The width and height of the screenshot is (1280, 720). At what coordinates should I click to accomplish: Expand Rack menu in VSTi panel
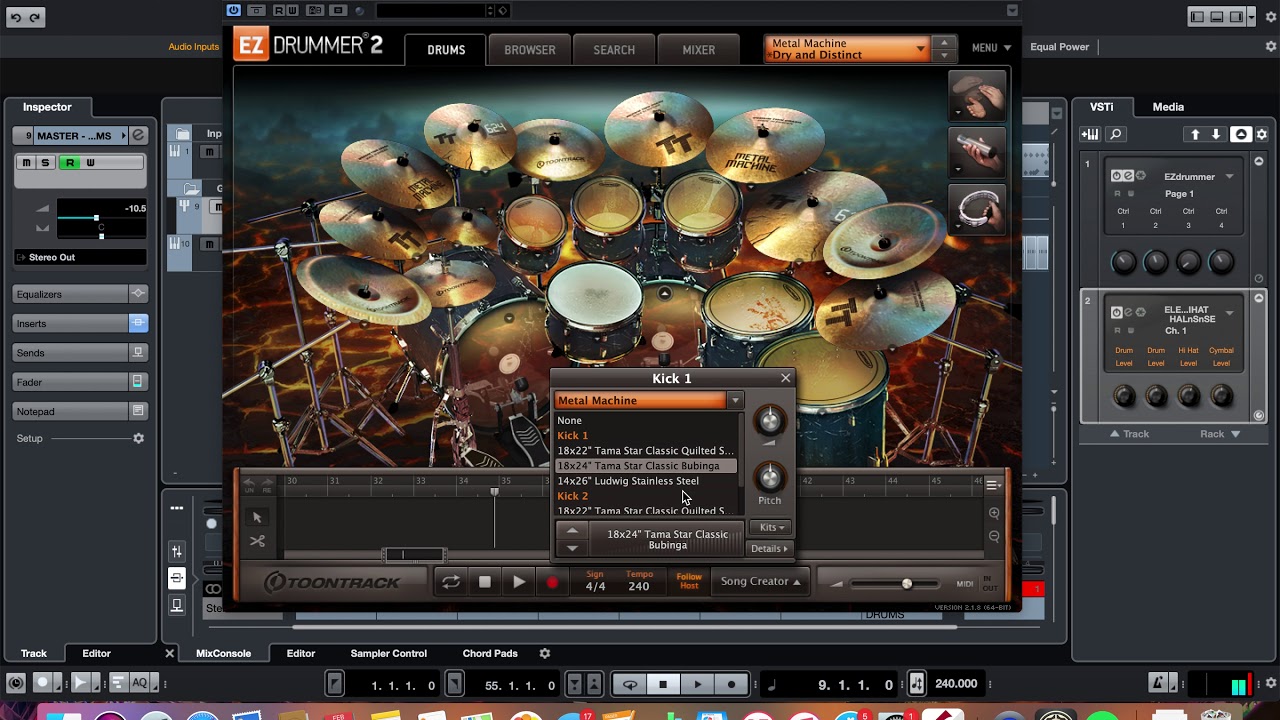click(x=1220, y=434)
